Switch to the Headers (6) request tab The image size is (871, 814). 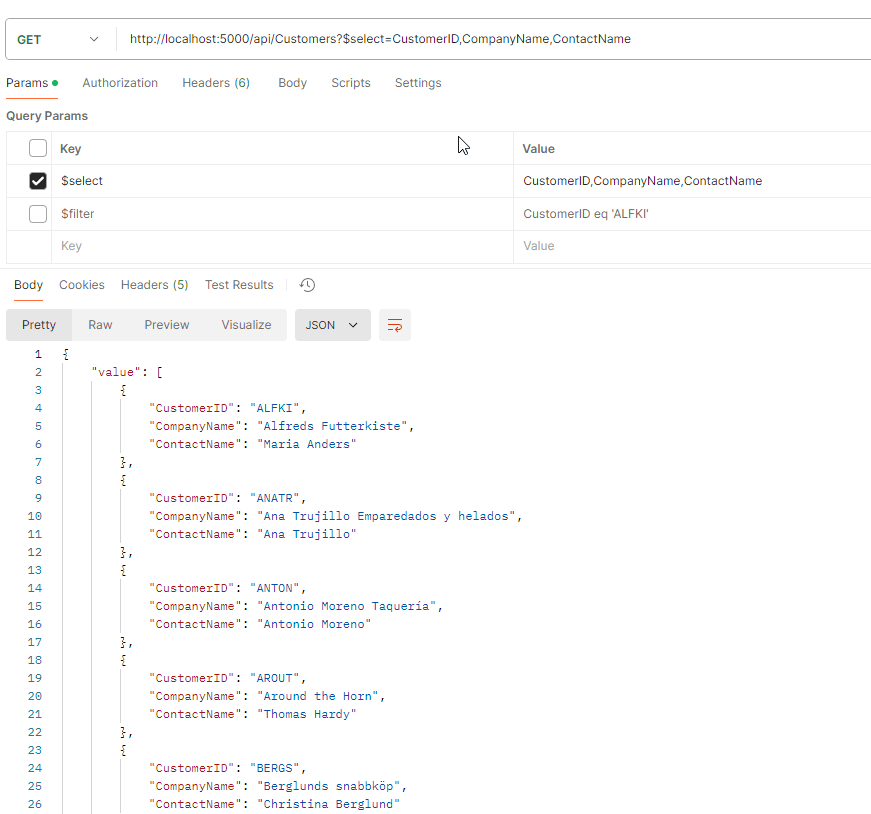tap(216, 83)
